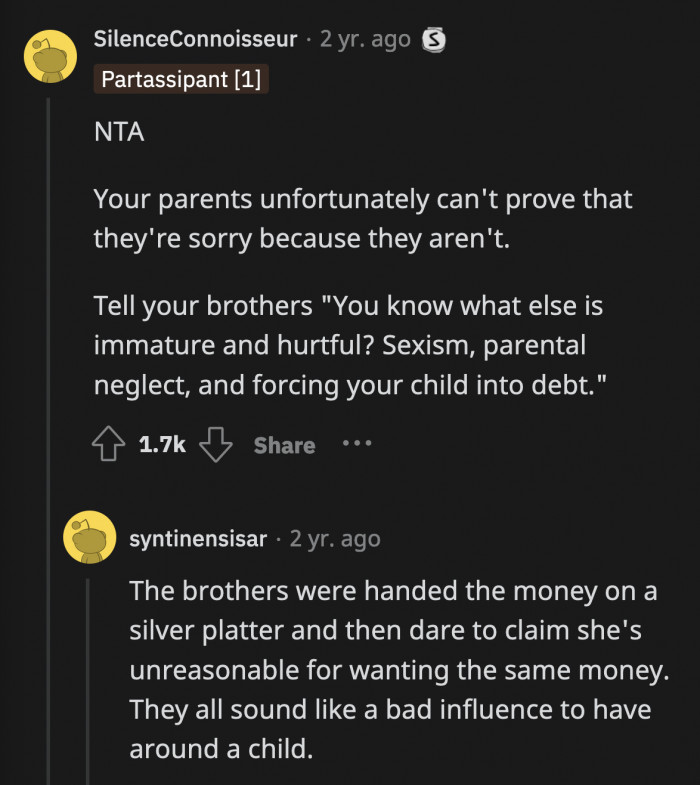Image resolution: width=700 pixels, height=785 pixels.
Task: Collapse syntinensisar's reply via its thread line
Action: click(x=90, y=680)
